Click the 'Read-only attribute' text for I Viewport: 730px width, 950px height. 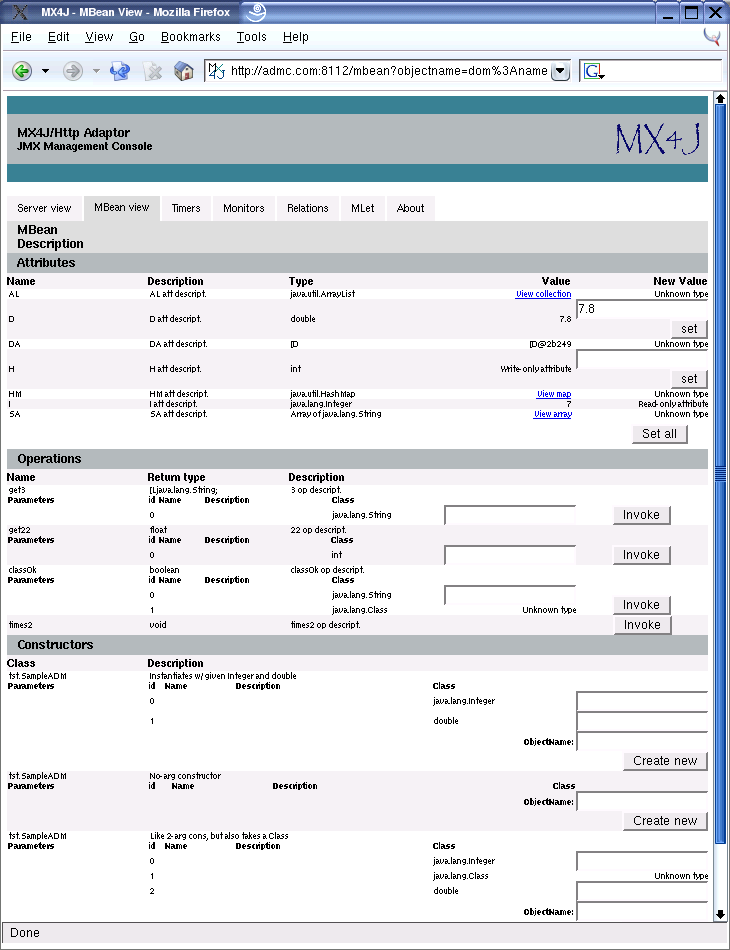673,404
